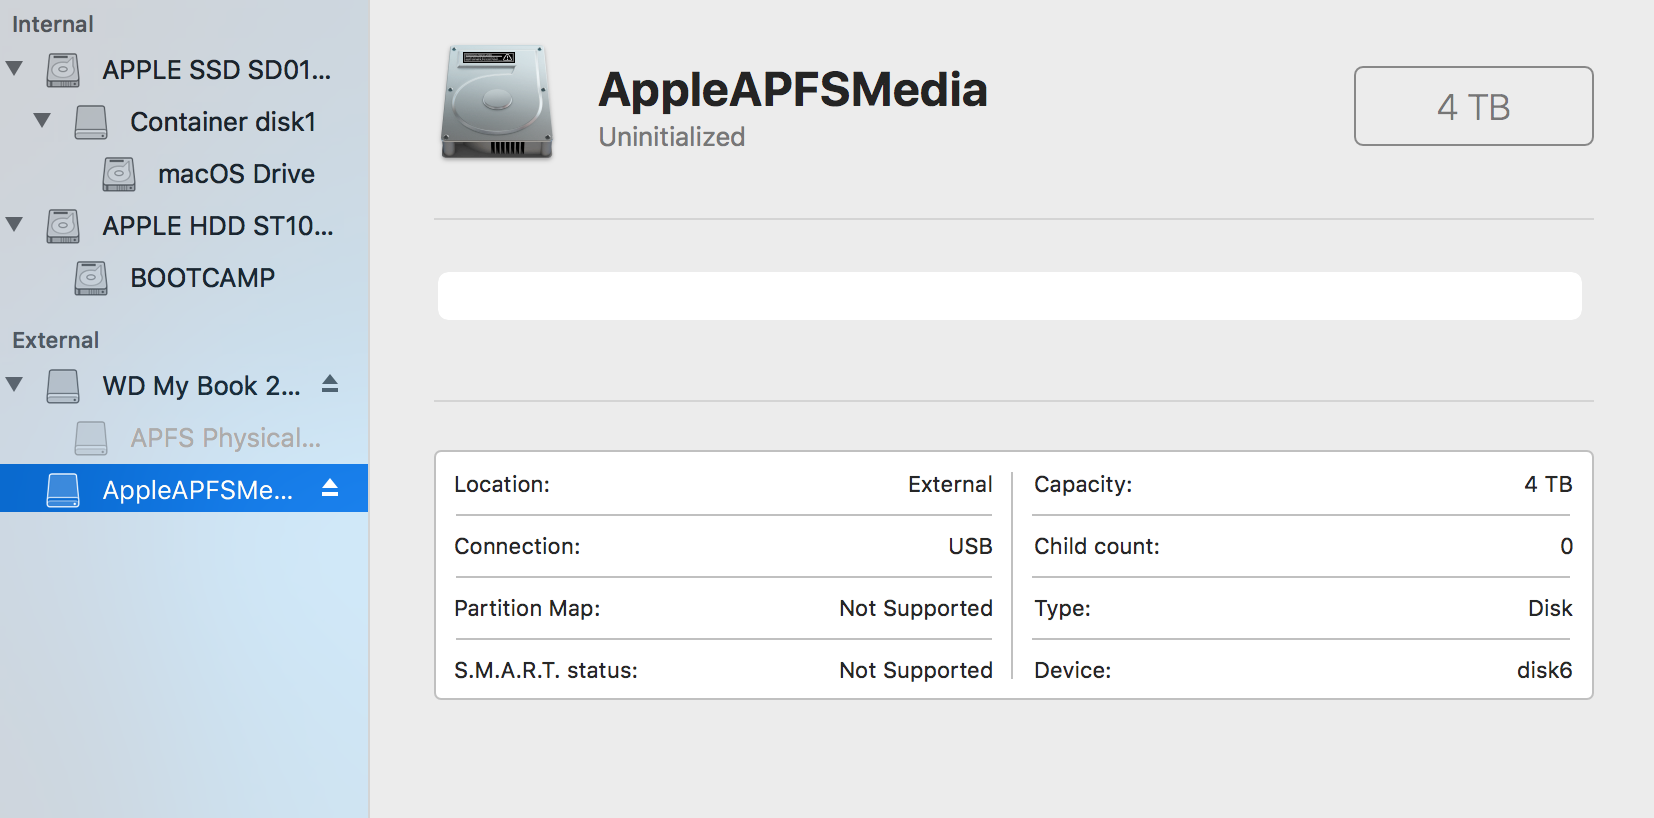Click the large AppleAPFSMedia disk image
The width and height of the screenshot is (1654, 818).
point(497,102)
